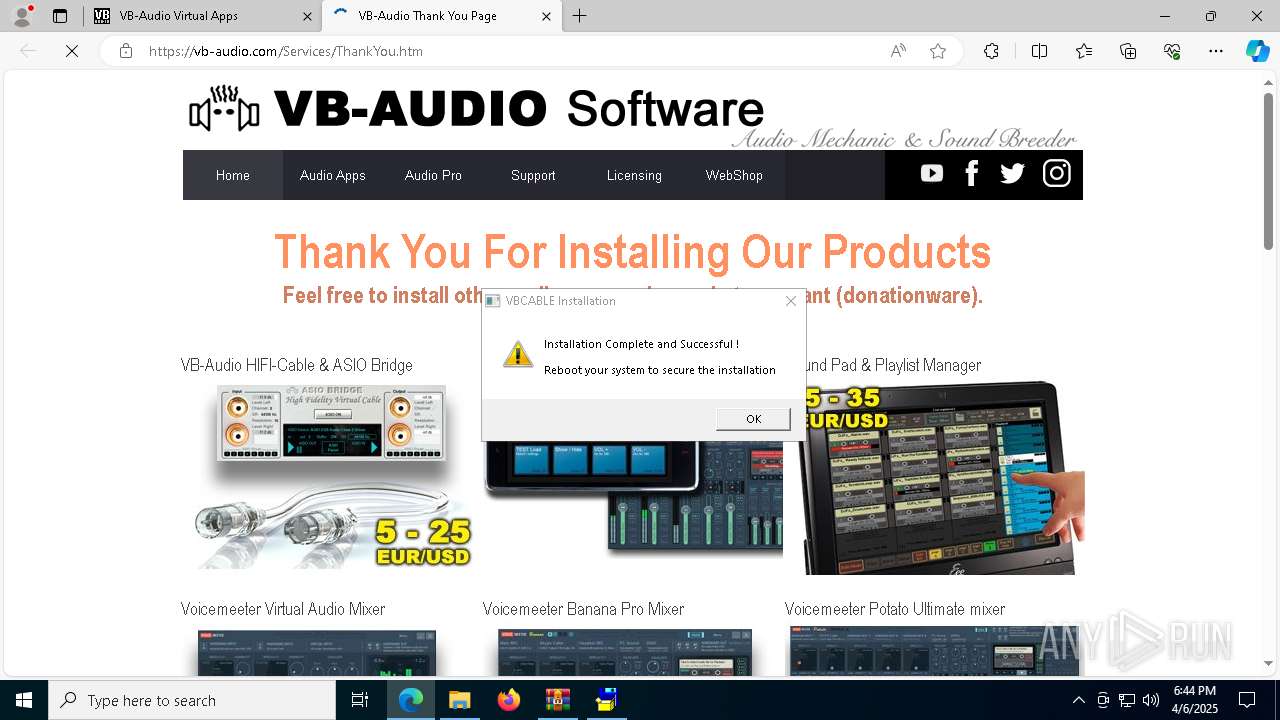1280x720 pixels.
Task: Open Licensing navigation item
Action: (x=634, y=175)
